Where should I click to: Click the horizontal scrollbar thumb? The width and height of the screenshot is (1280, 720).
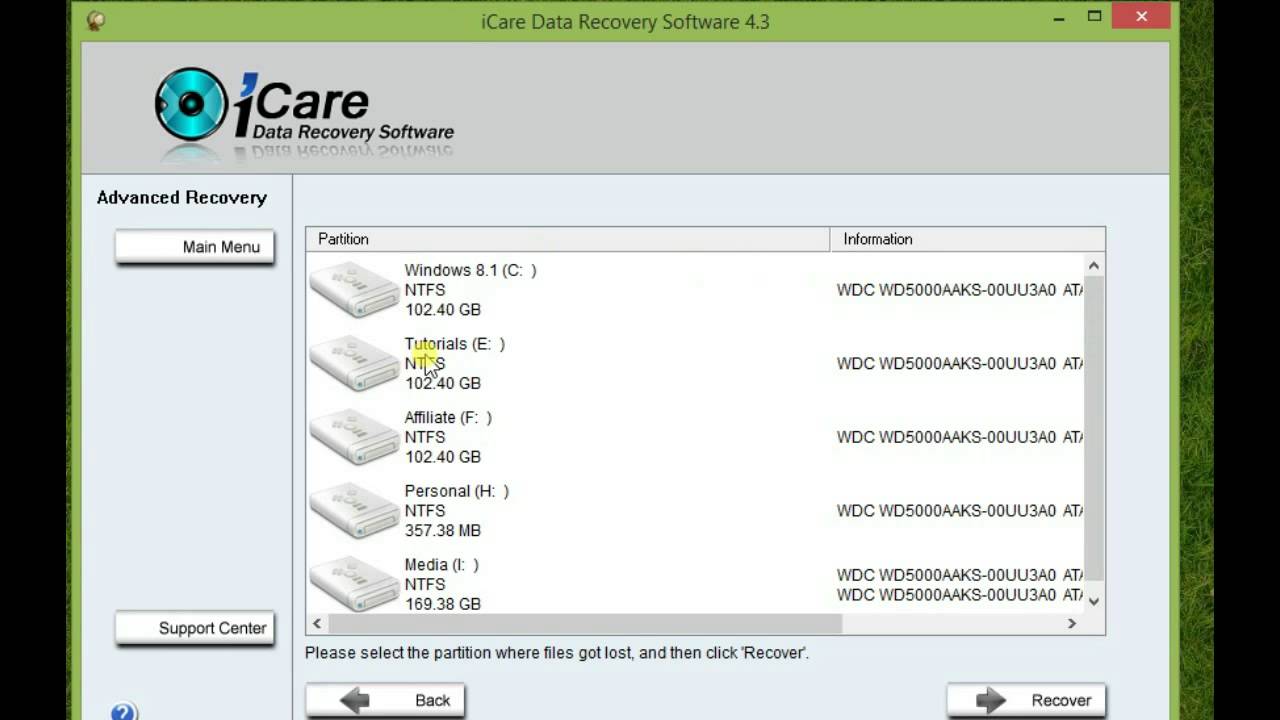585,623
